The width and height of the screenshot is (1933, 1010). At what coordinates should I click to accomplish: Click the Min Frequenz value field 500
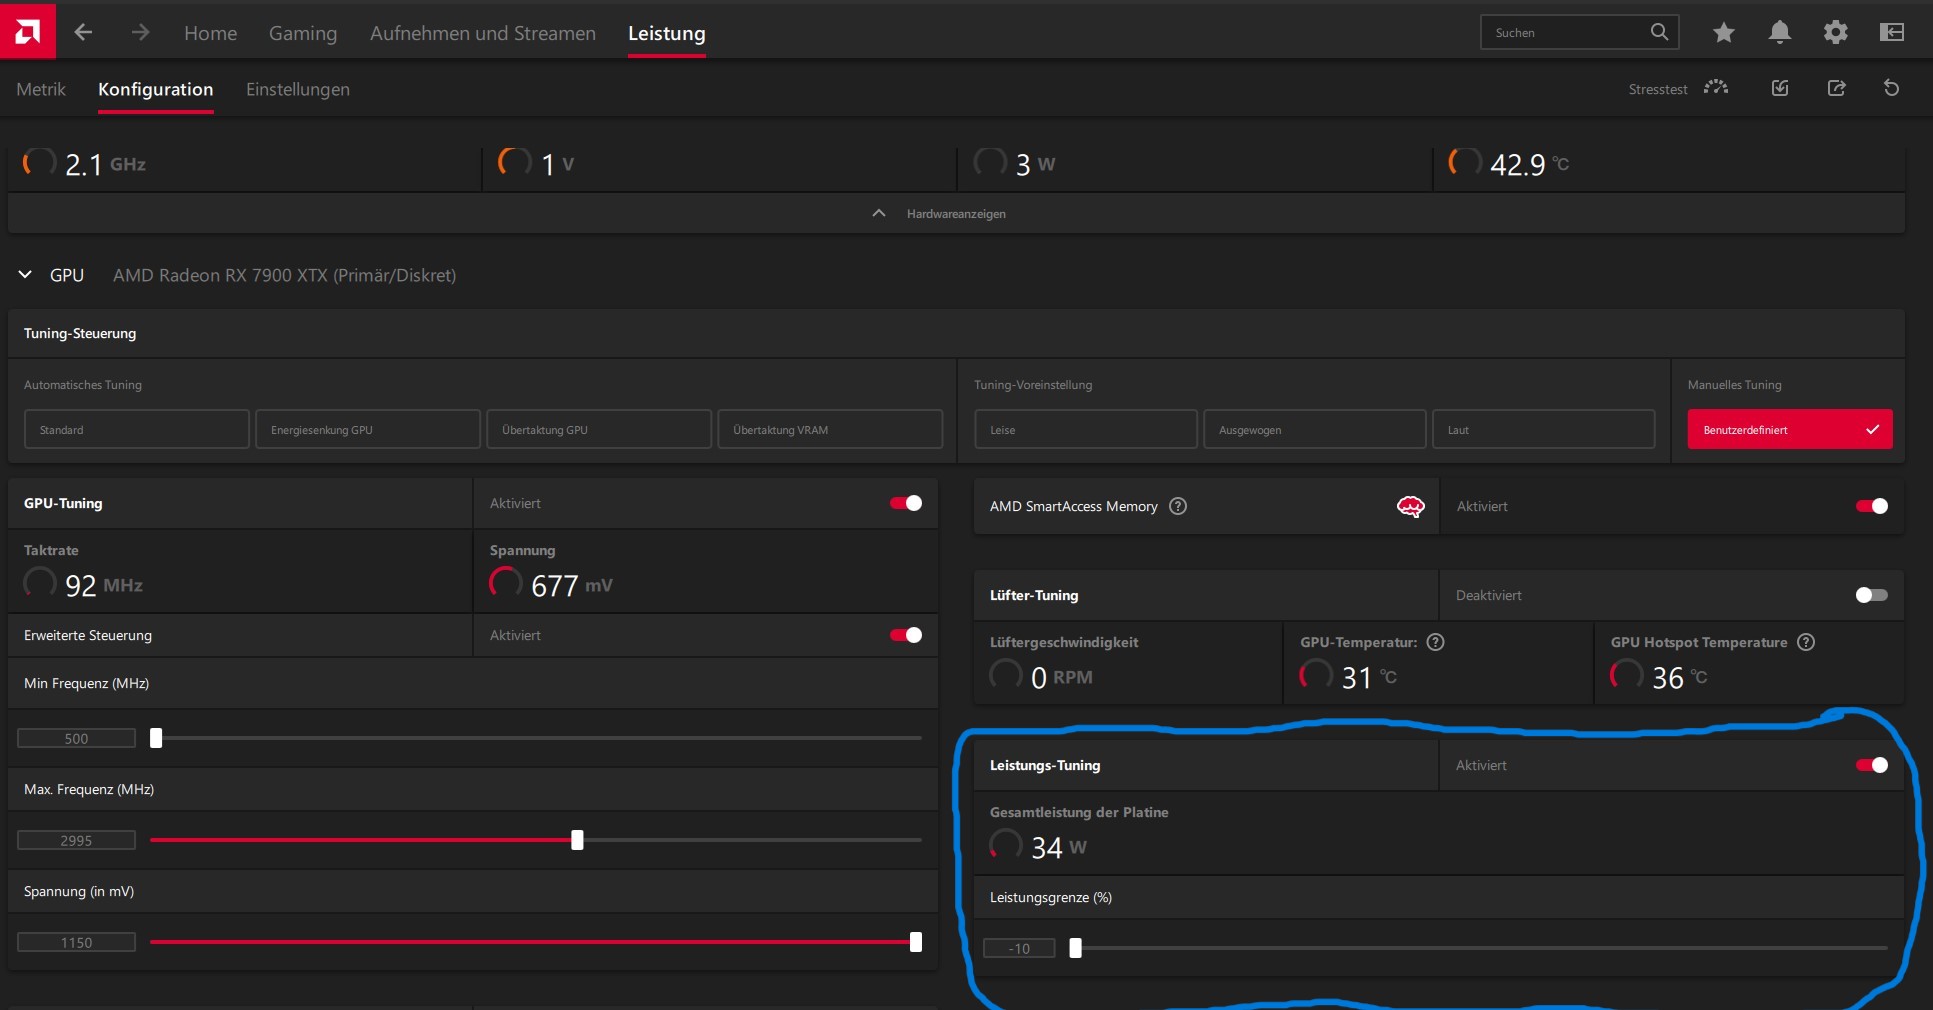pos(76,738)
